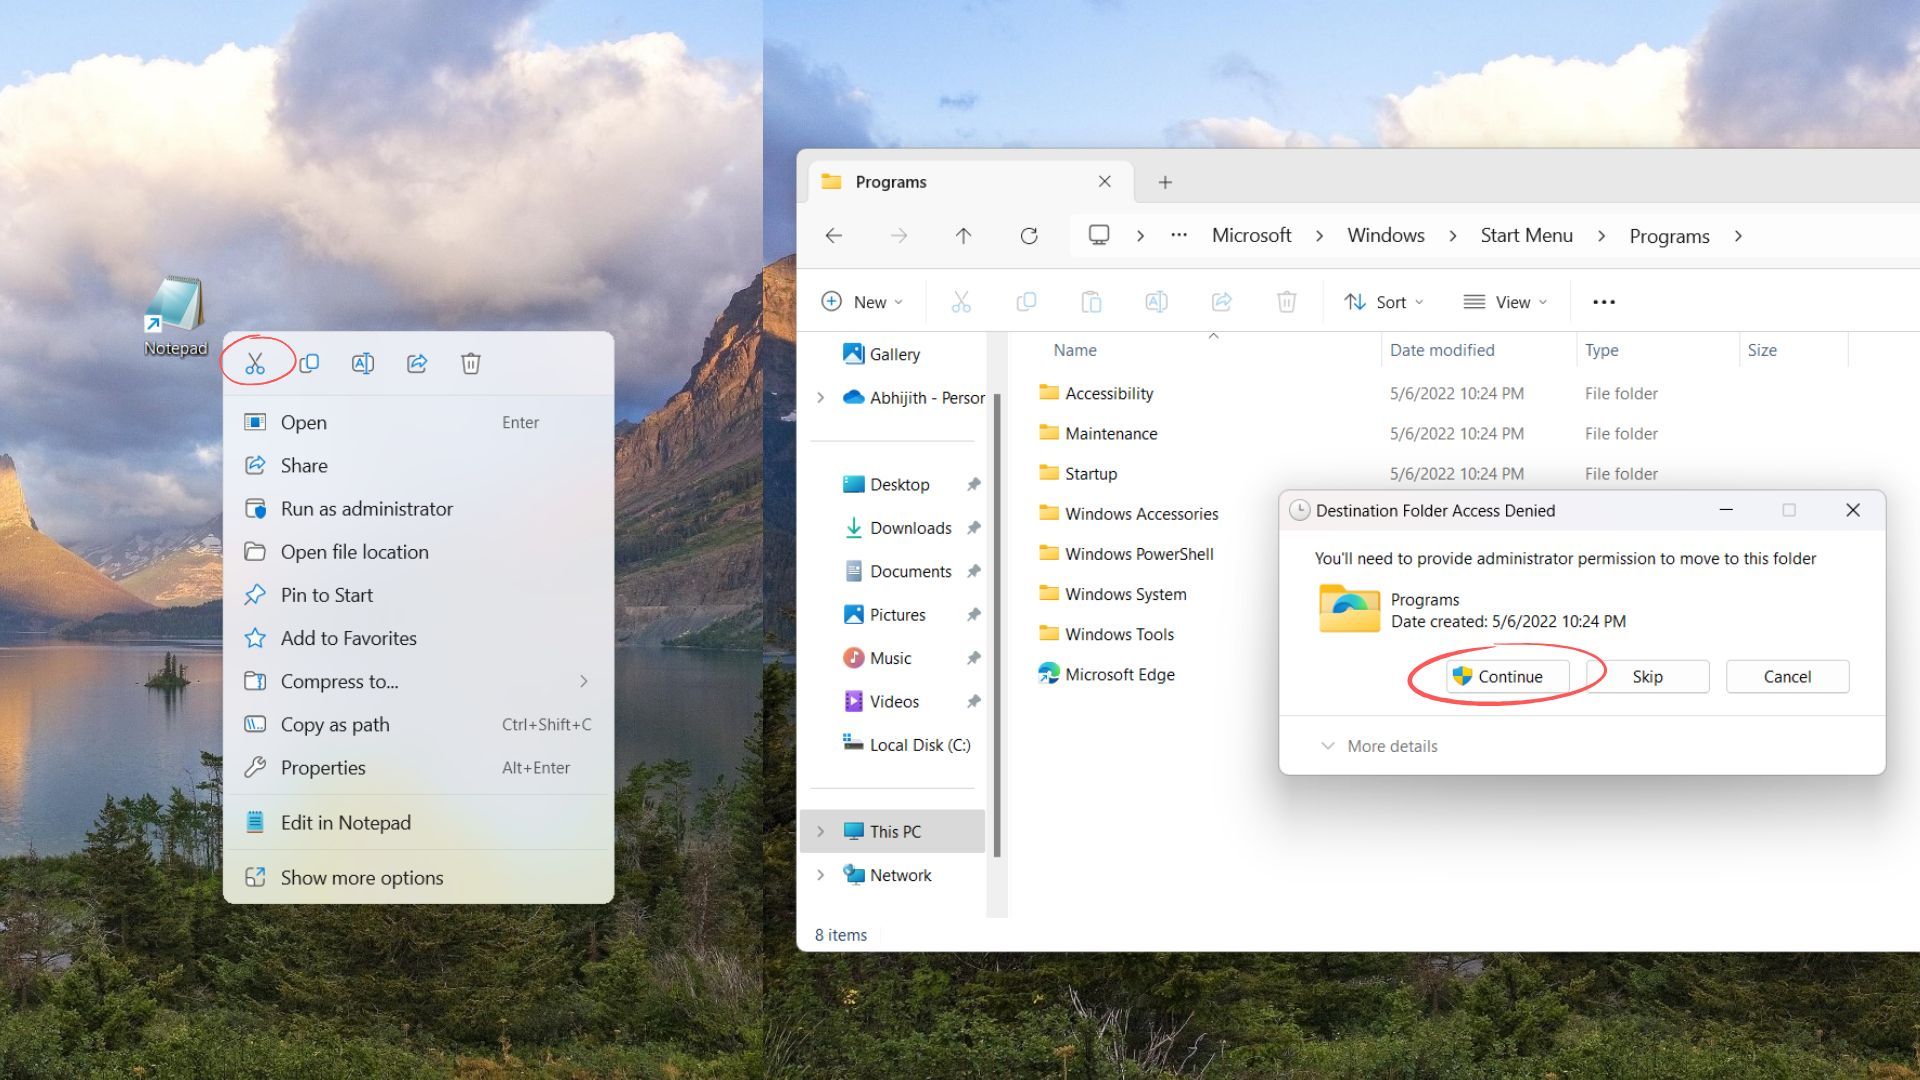Click the Back navigation arrow in Explorer
This screenshot has width=1920, height=1080.
click(834, 235)
